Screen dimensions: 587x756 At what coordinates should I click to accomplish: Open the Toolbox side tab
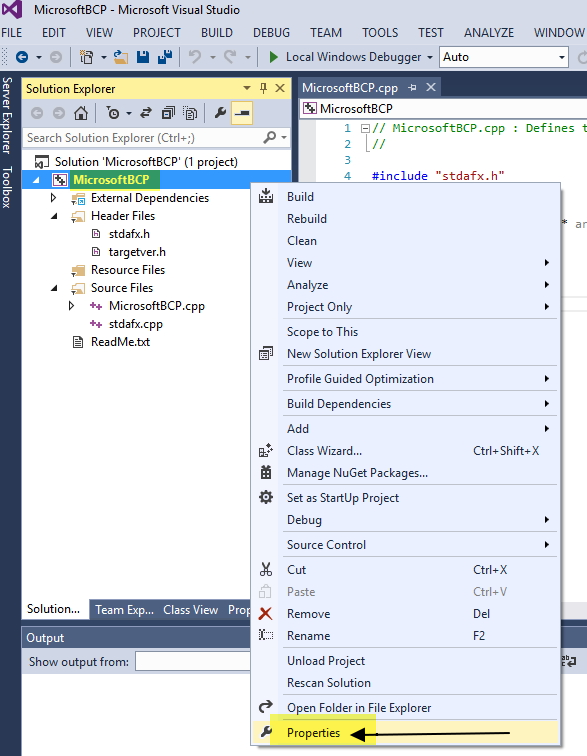coord(7,187)
